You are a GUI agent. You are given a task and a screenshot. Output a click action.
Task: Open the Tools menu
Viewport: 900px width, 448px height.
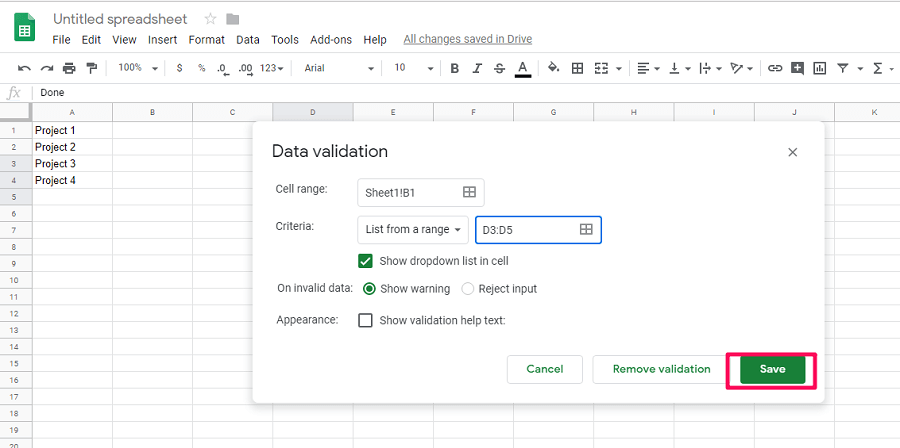point(285,40)
